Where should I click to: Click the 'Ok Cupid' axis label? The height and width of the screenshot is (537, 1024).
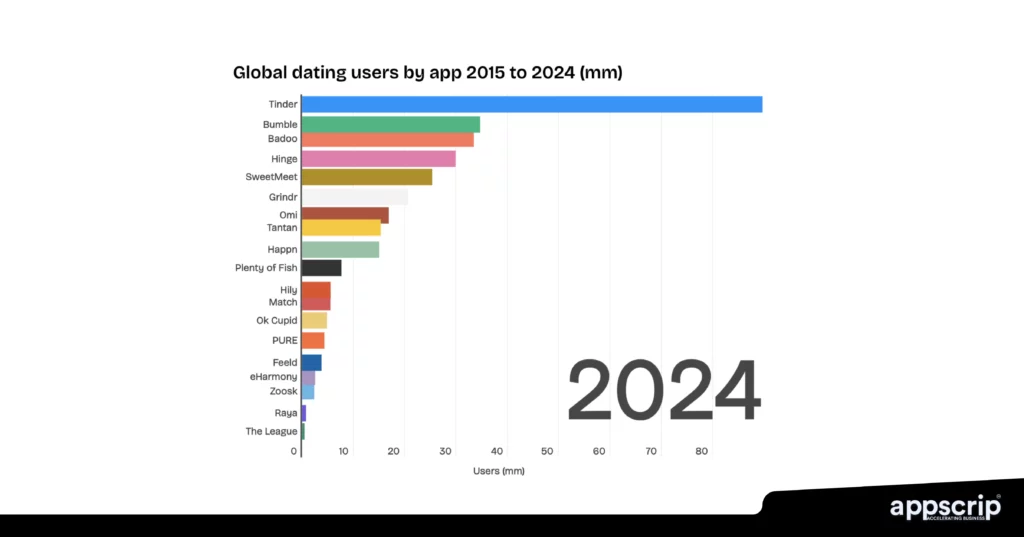click(x=276, y=321)
